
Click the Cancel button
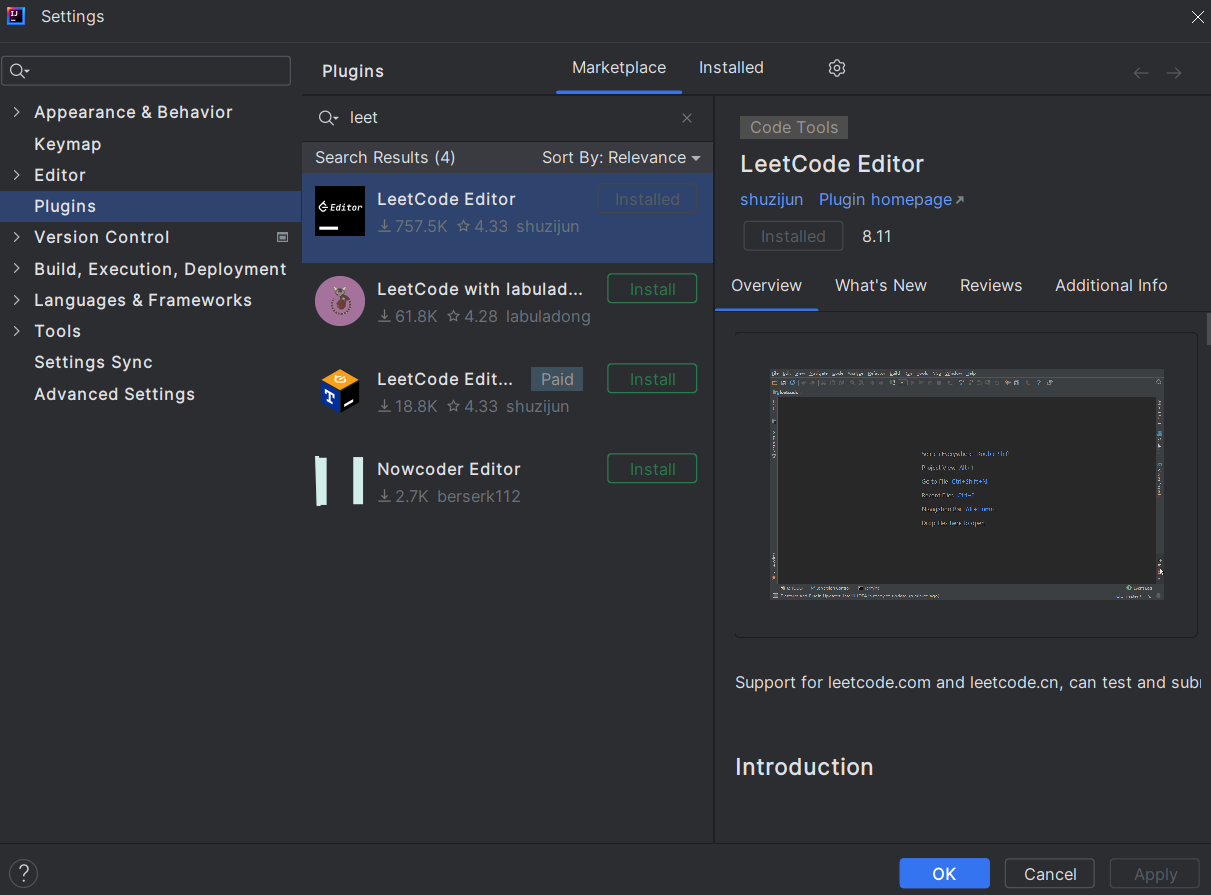1050,874
